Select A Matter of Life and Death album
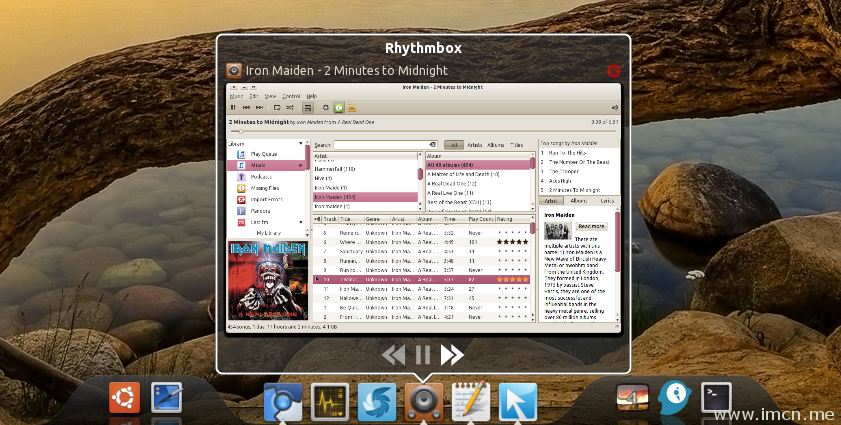Viewport: 841px width, 425px height. tap(477, 174)
